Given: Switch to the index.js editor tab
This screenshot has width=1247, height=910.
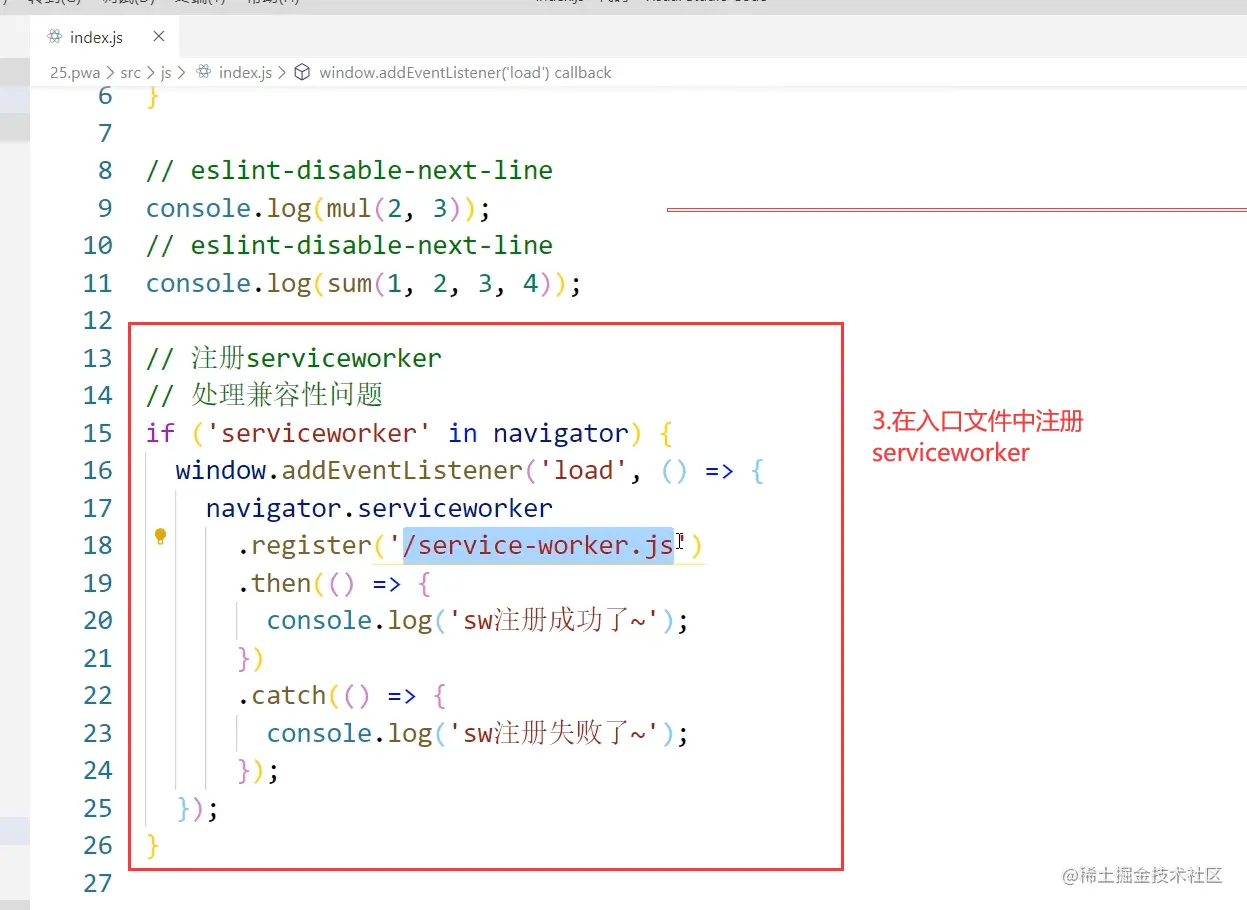Looking at the screenshot, I should [x=104, y=37].
